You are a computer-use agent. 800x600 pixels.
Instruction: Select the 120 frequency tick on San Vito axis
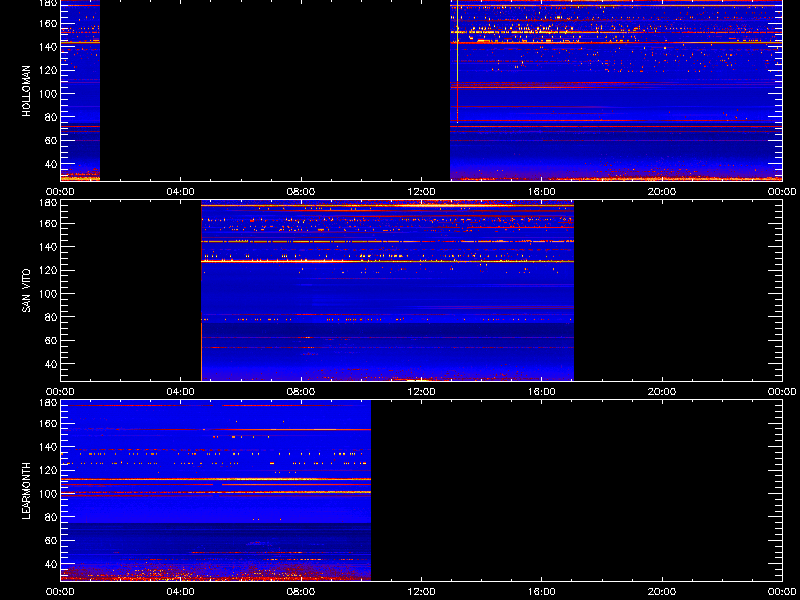pos(49,270)
